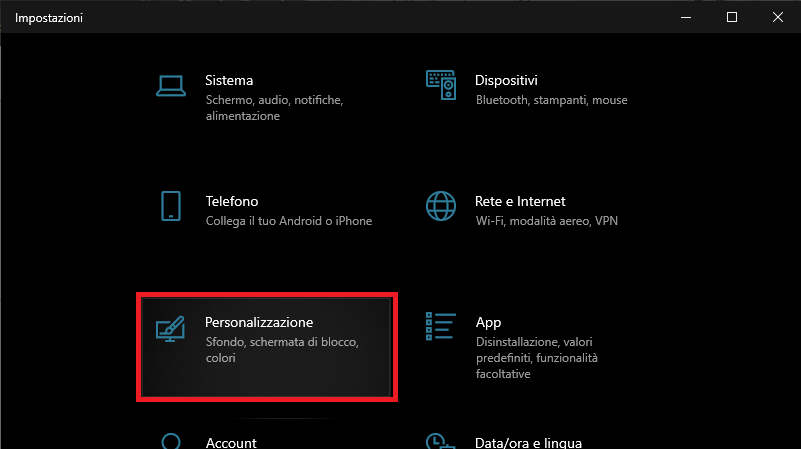The width and height of the screenshot is (801, 449).
Task: Click the Account person icon
Action: [171, 442]
